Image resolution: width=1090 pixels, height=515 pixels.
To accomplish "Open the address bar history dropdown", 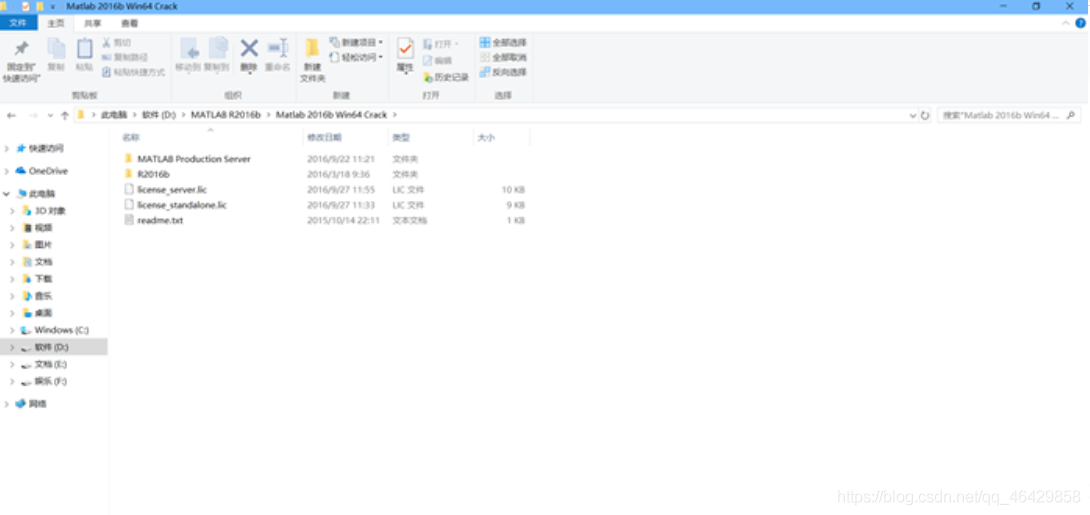I will pos(913,115).
